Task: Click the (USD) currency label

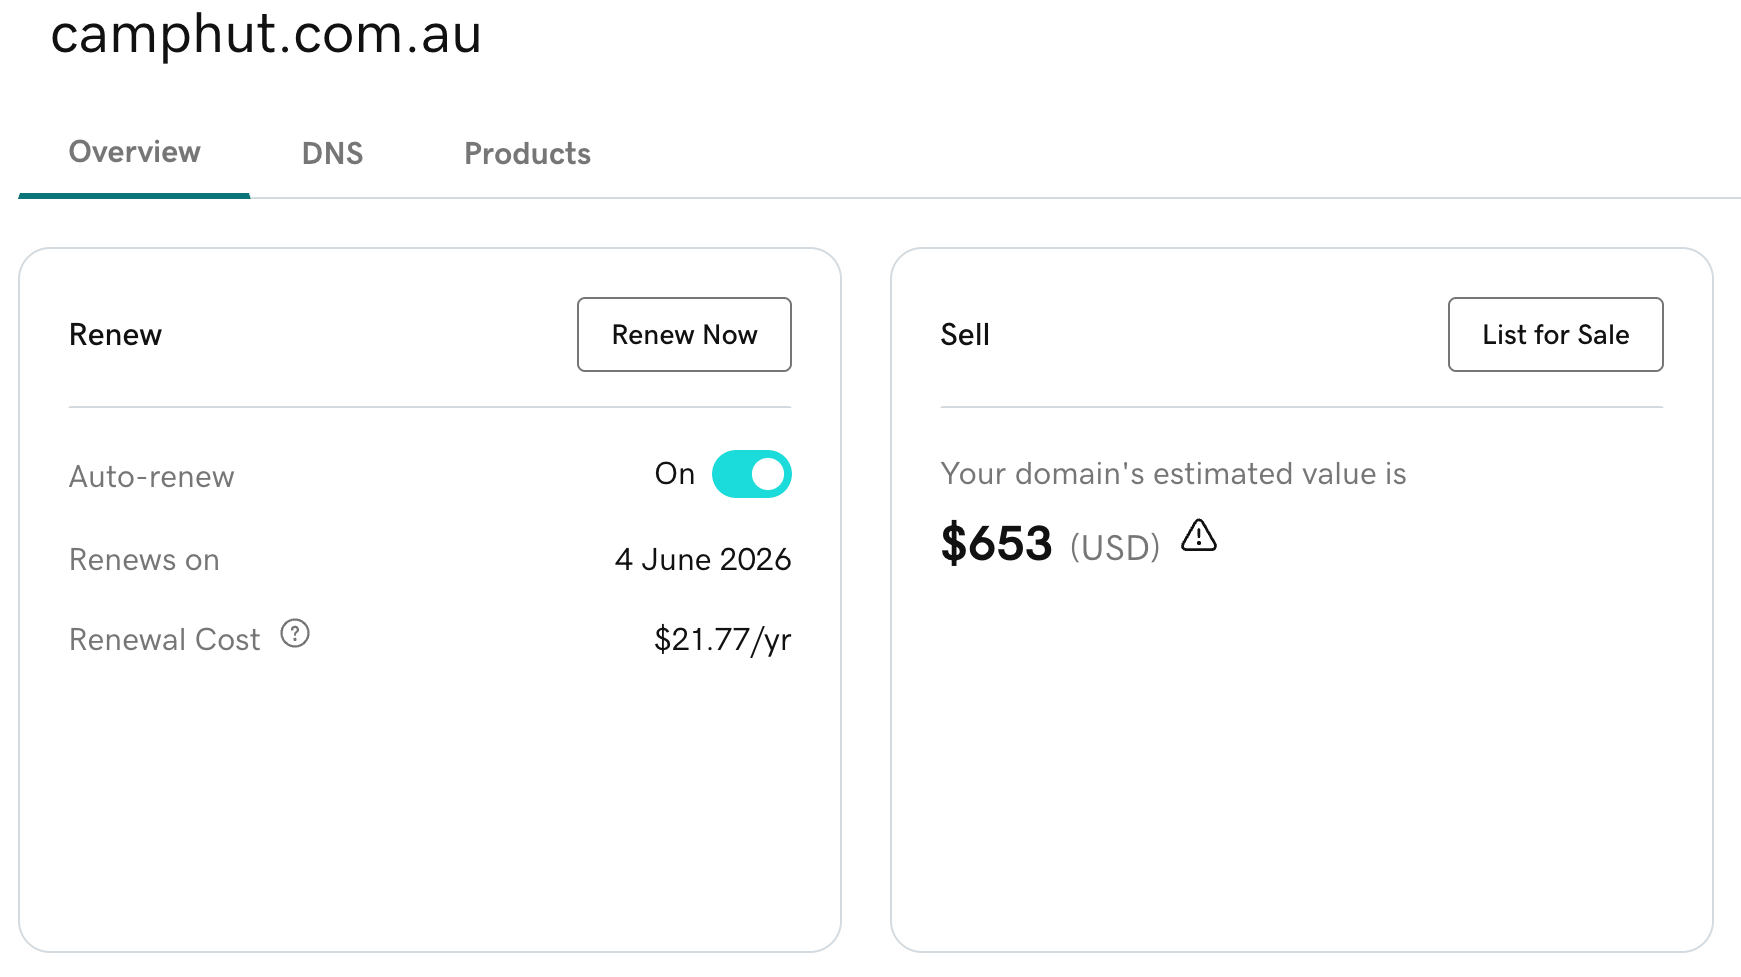Action: click(1115, 548)
